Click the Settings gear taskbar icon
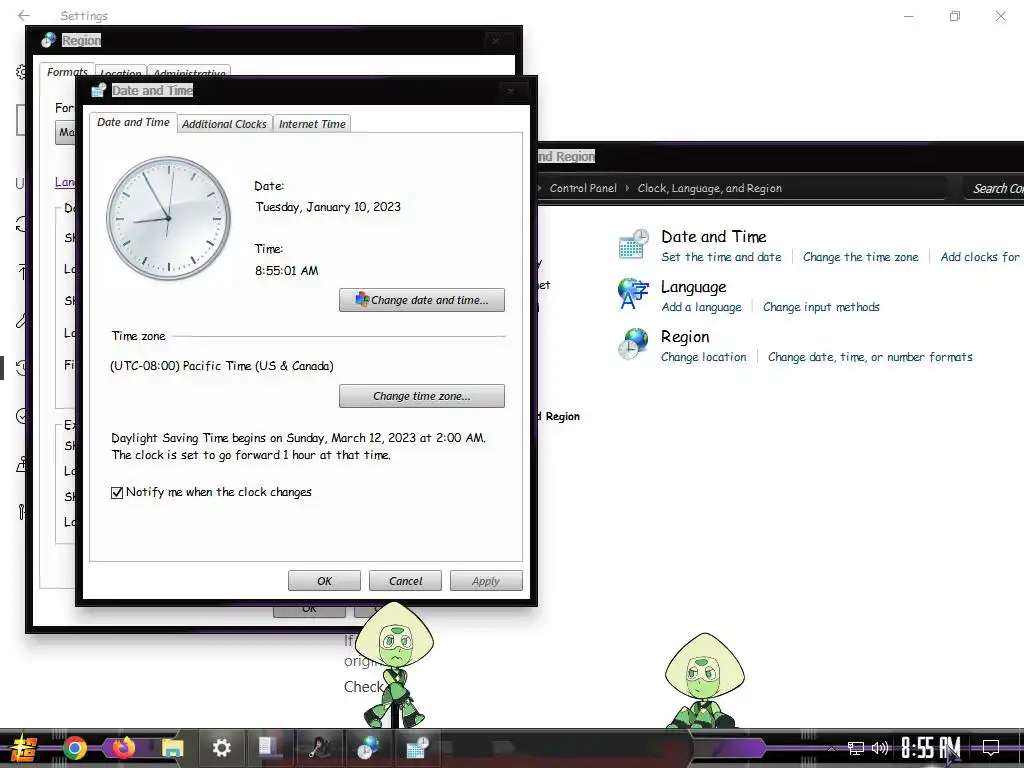Image resolution: width=1024 pixels, height=768 pixels. 221,748
